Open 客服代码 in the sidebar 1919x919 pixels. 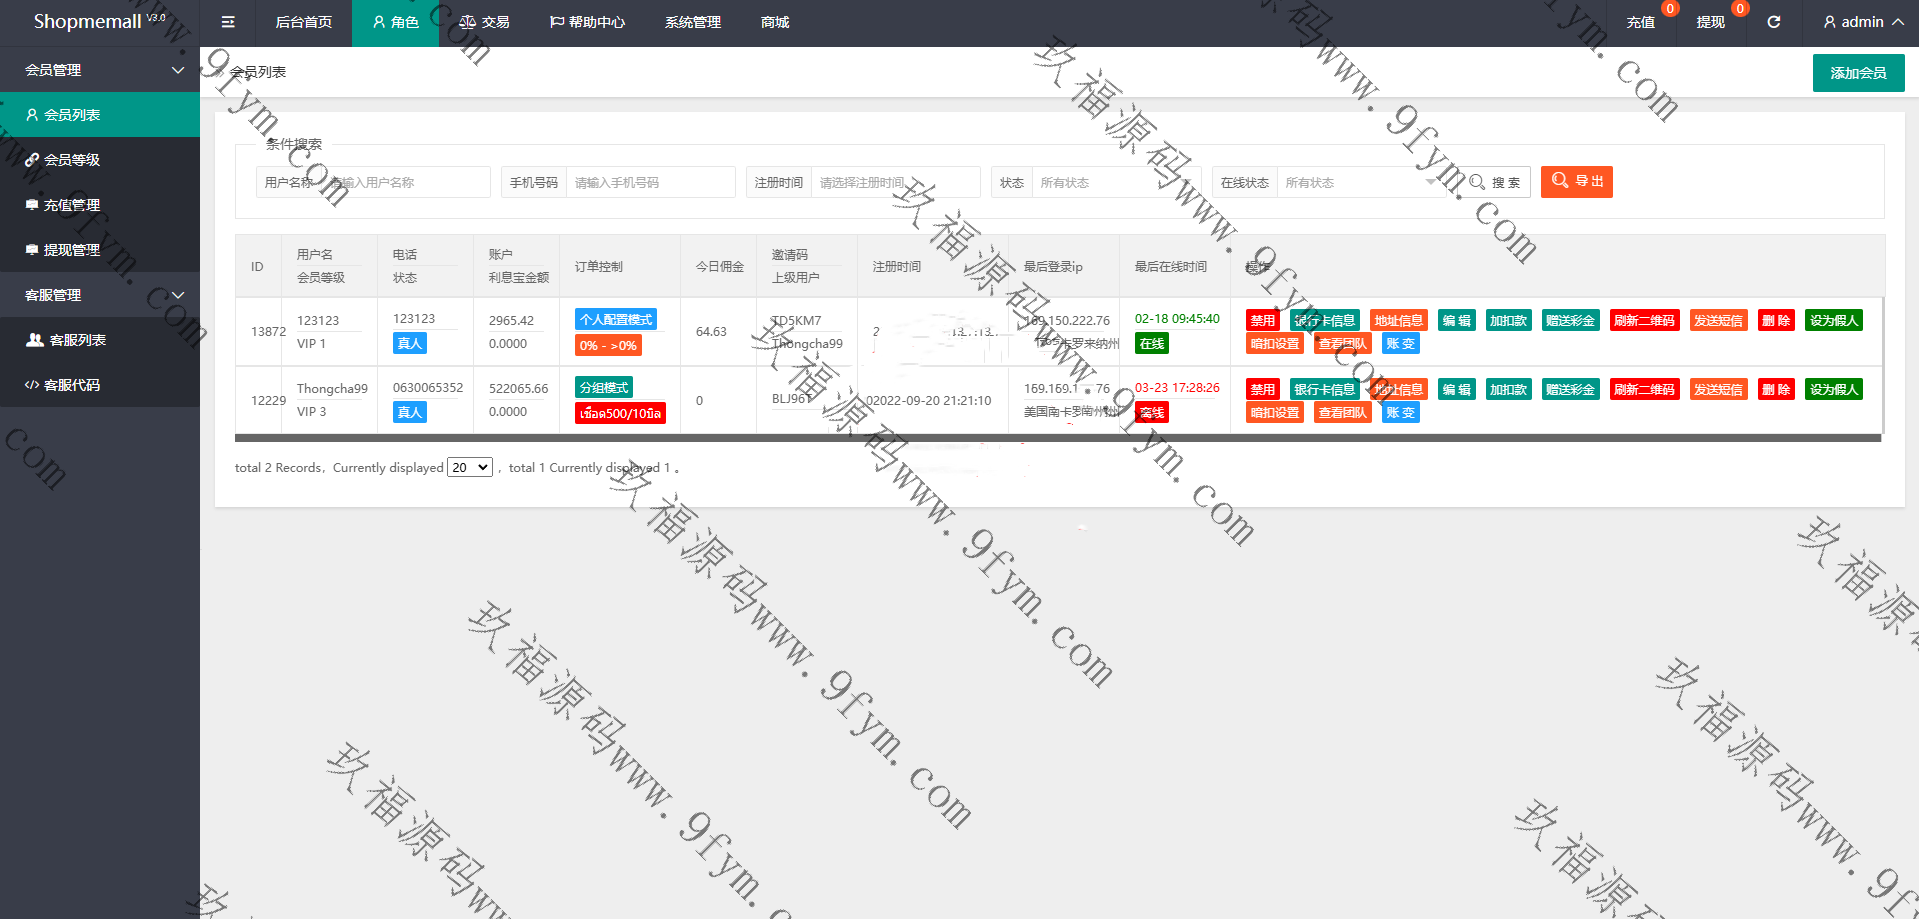[71, 385]
